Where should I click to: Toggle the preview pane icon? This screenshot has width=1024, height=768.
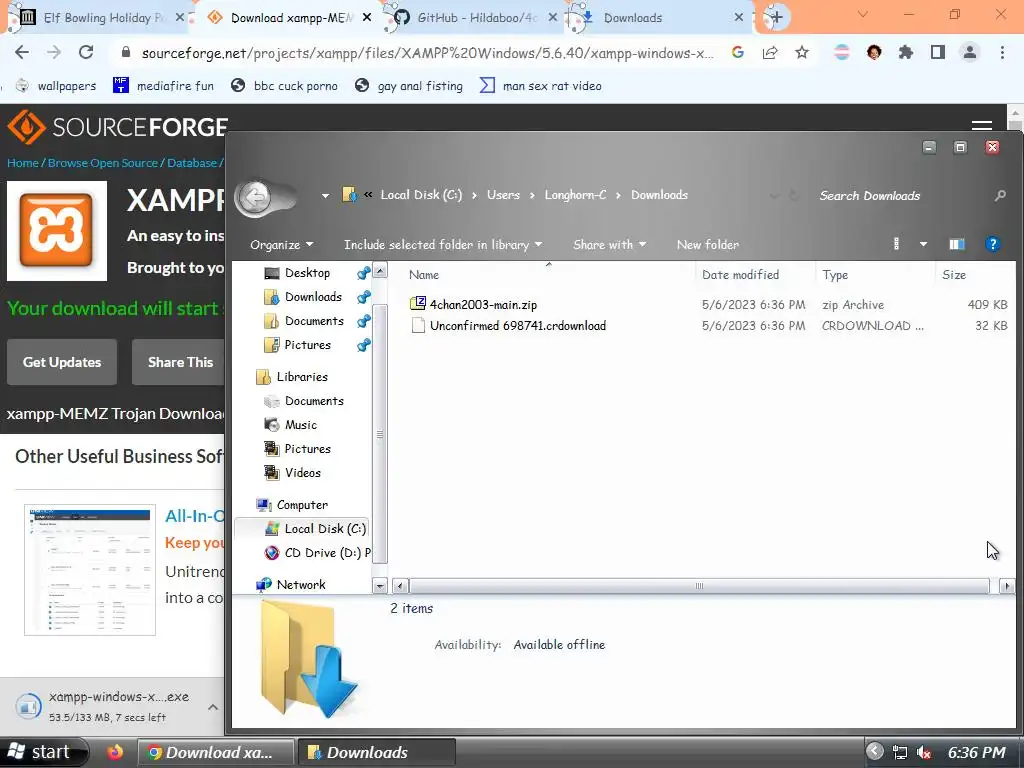[x=957, y=244]
